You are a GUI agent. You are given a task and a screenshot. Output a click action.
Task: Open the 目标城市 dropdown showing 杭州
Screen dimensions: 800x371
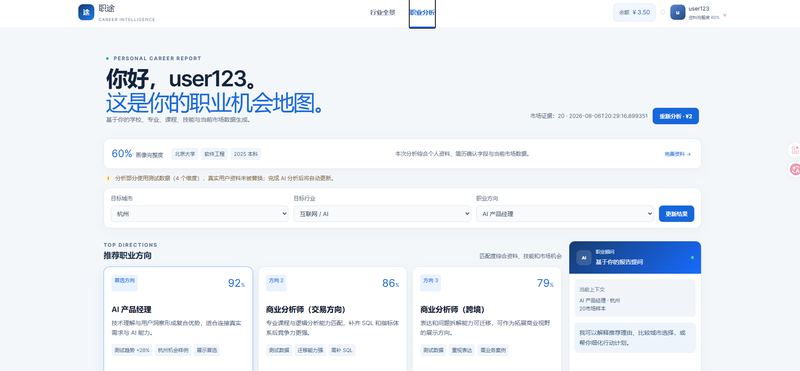coord(199,214)
